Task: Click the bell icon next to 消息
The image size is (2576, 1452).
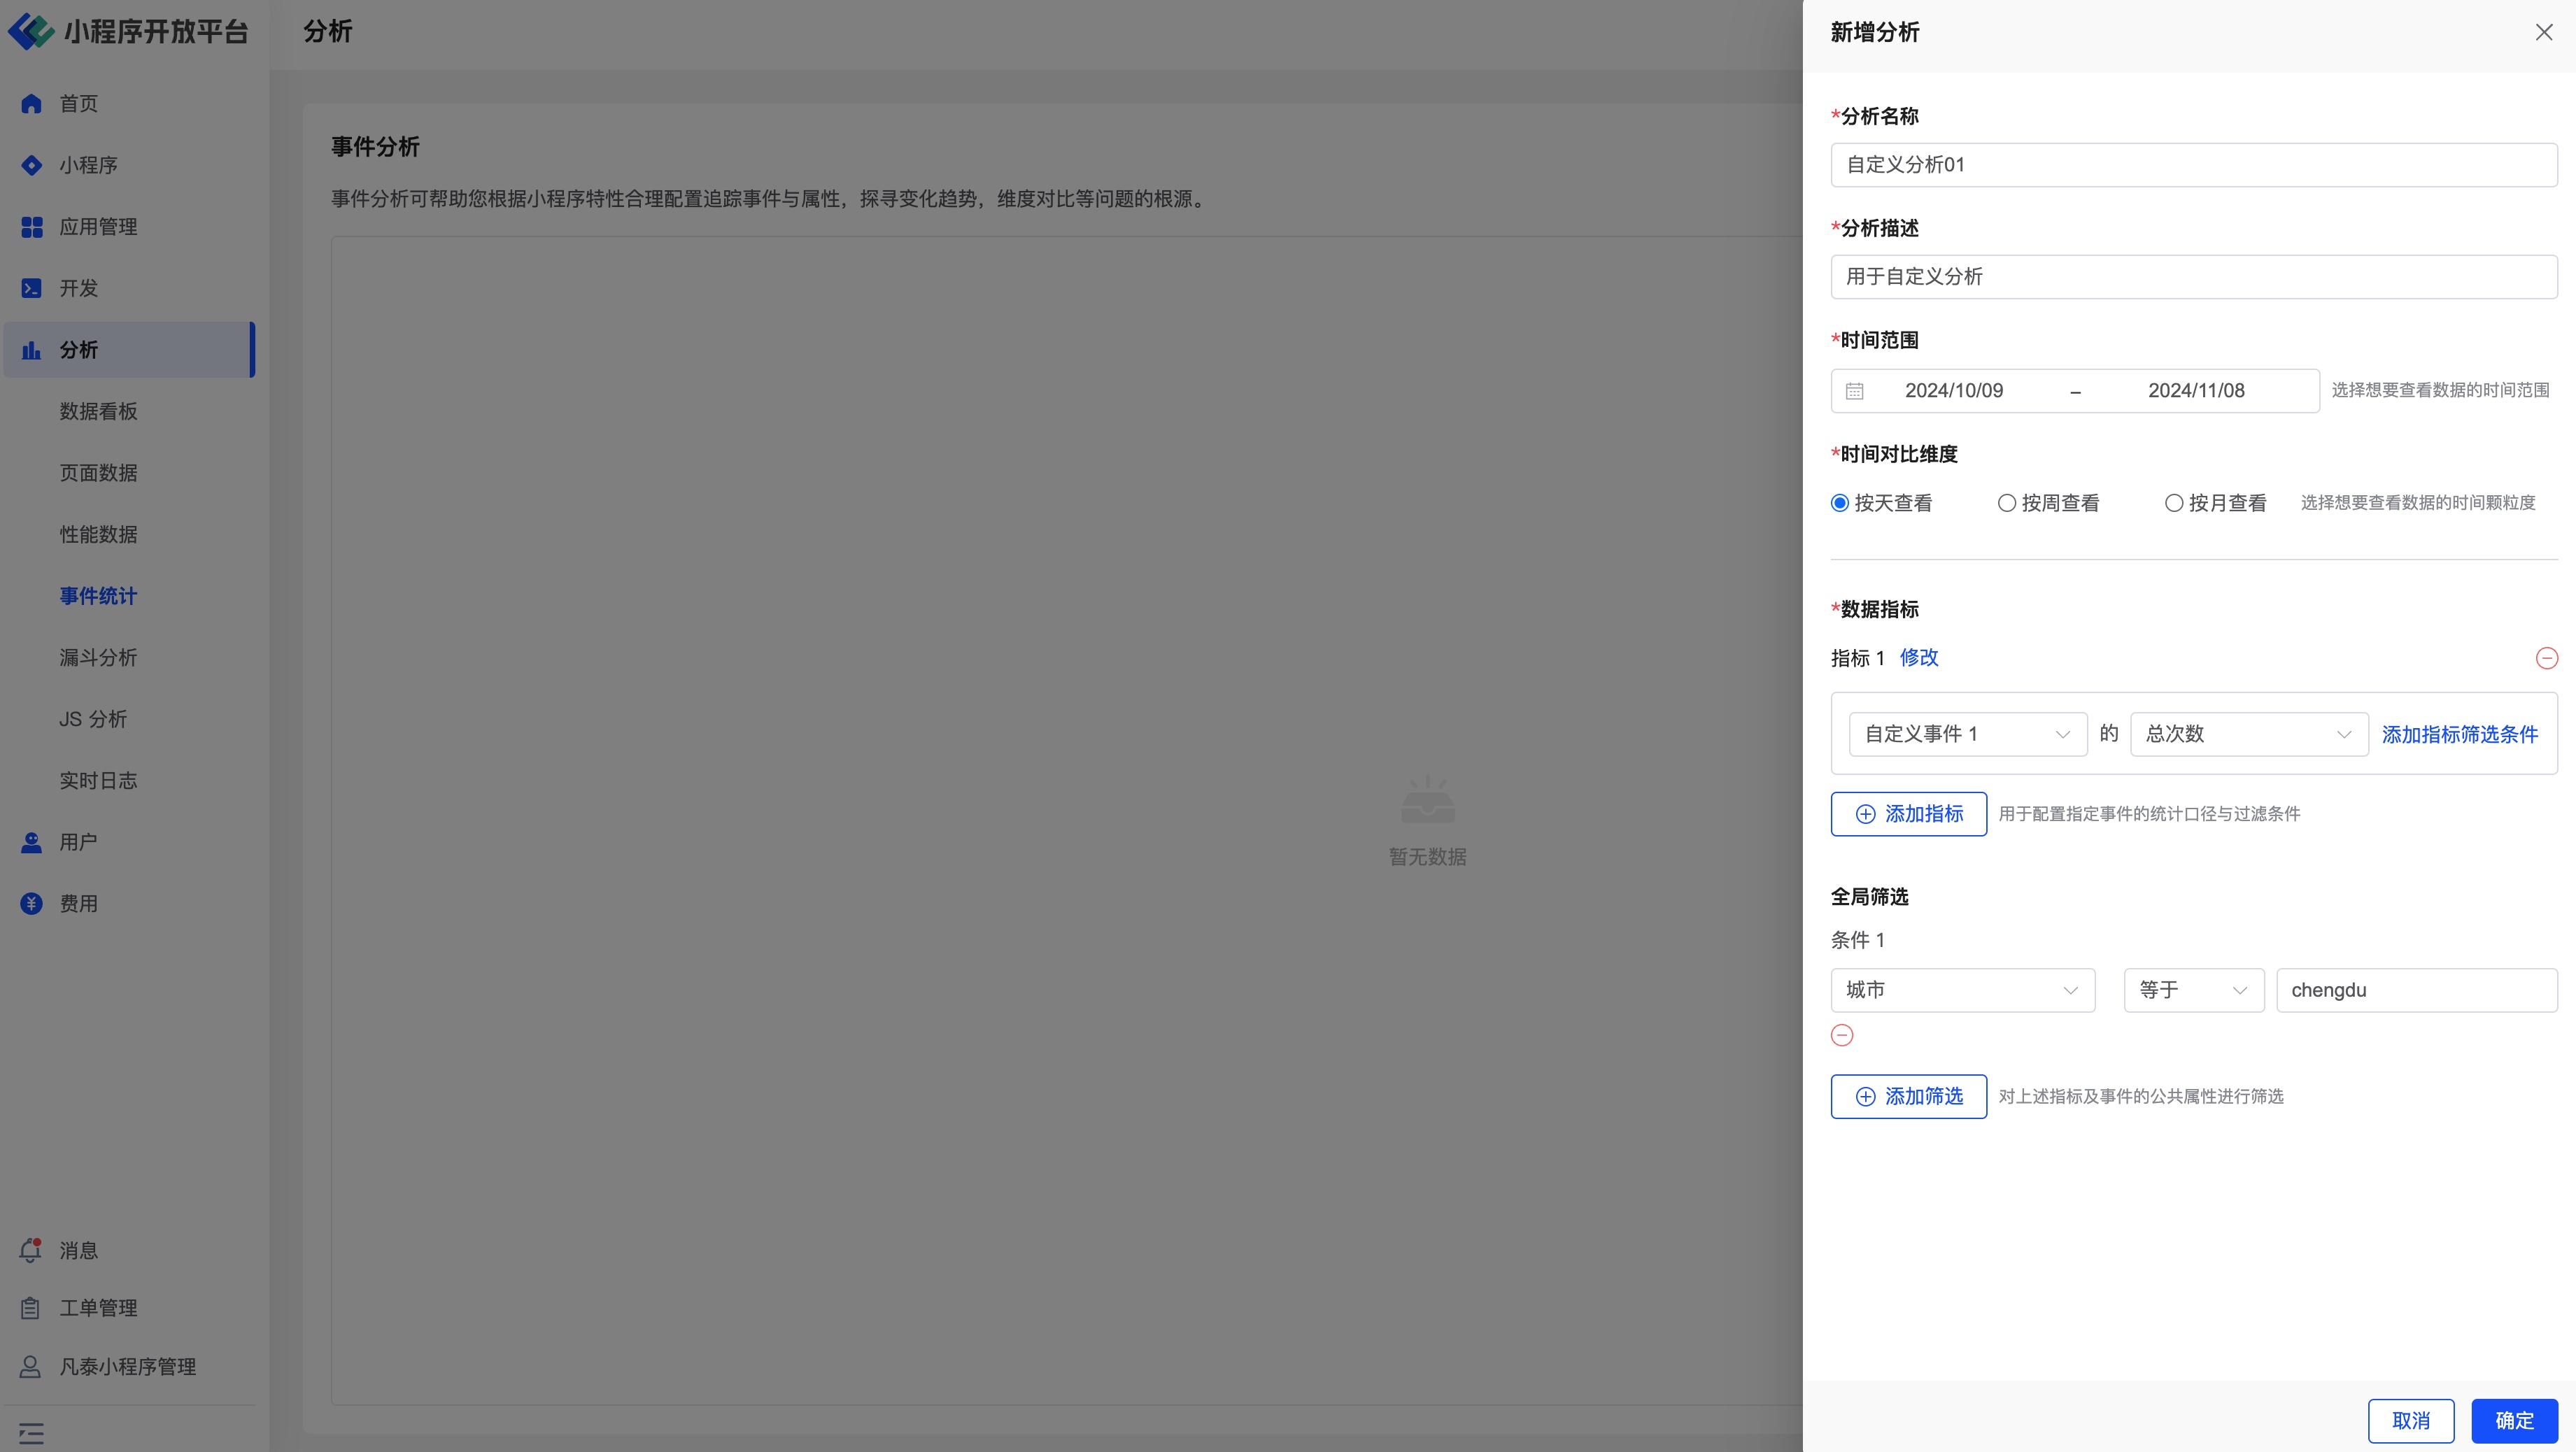Action: (x=31, y=1250)
